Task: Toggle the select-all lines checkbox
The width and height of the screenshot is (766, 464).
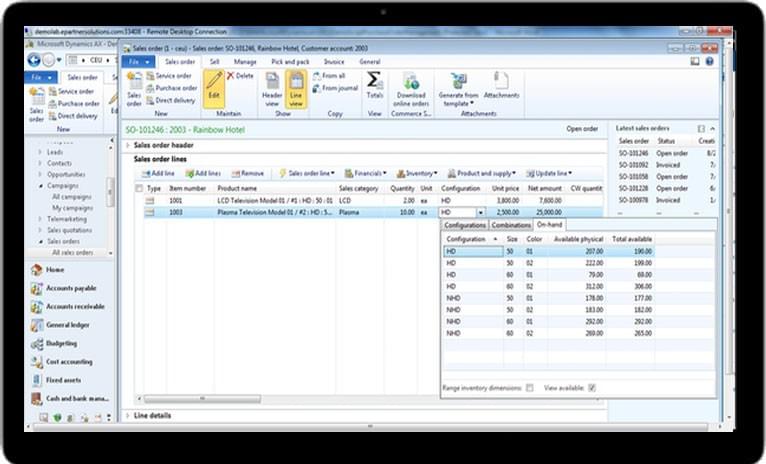Action: point(139,189)
